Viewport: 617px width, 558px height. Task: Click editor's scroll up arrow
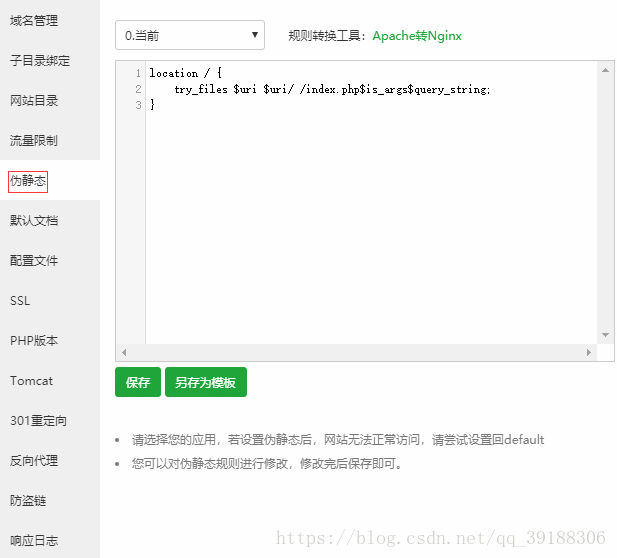click(605, 70)
